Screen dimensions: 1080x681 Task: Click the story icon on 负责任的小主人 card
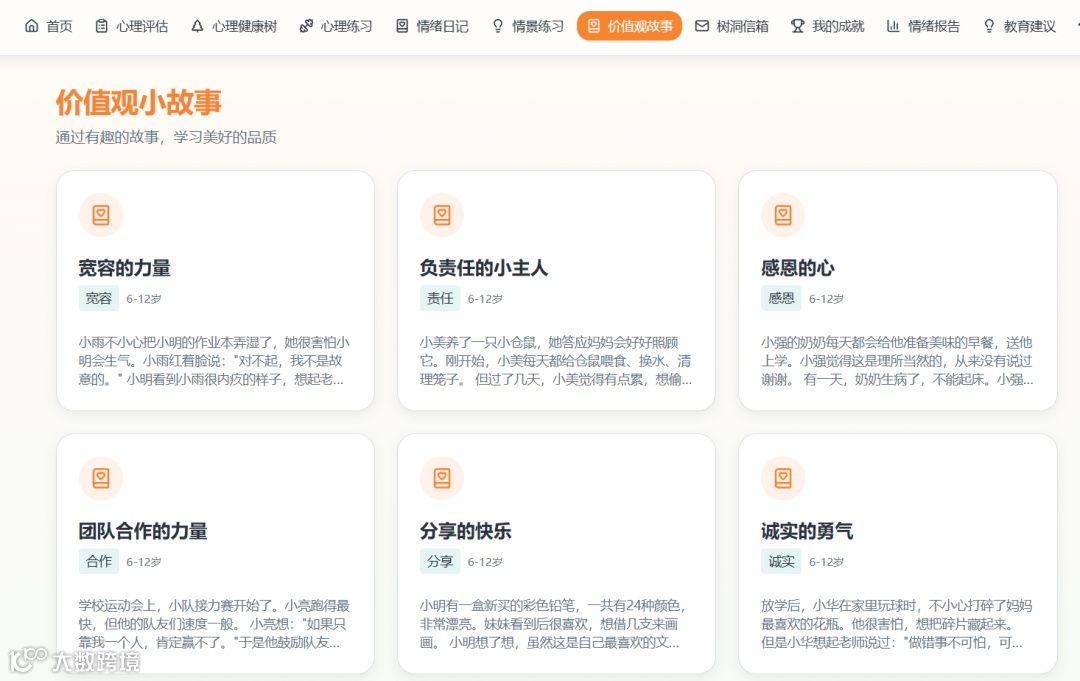pos(442,215)
